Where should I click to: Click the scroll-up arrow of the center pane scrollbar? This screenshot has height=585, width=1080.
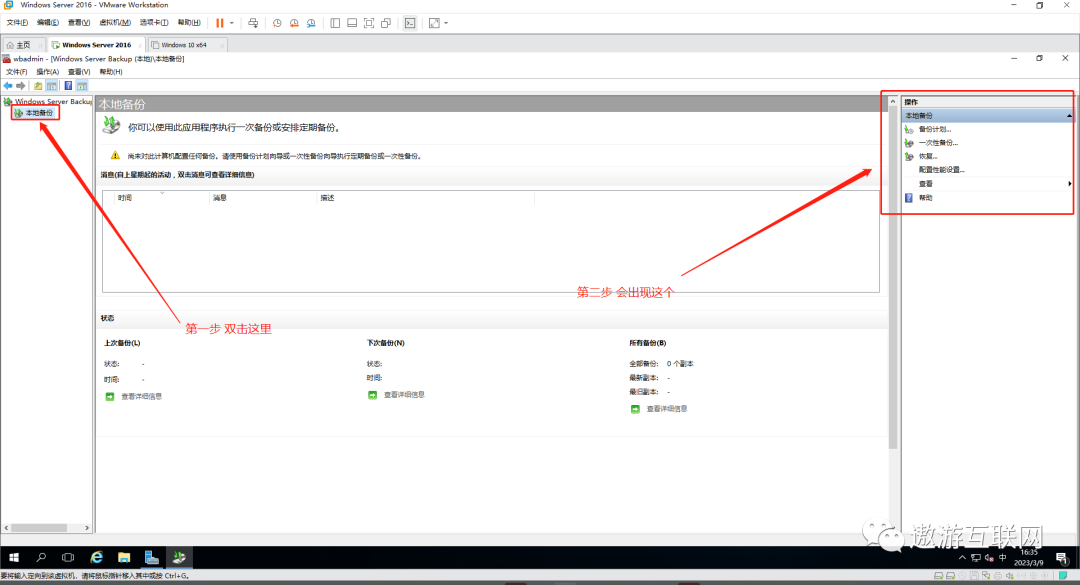coord(893,101)
